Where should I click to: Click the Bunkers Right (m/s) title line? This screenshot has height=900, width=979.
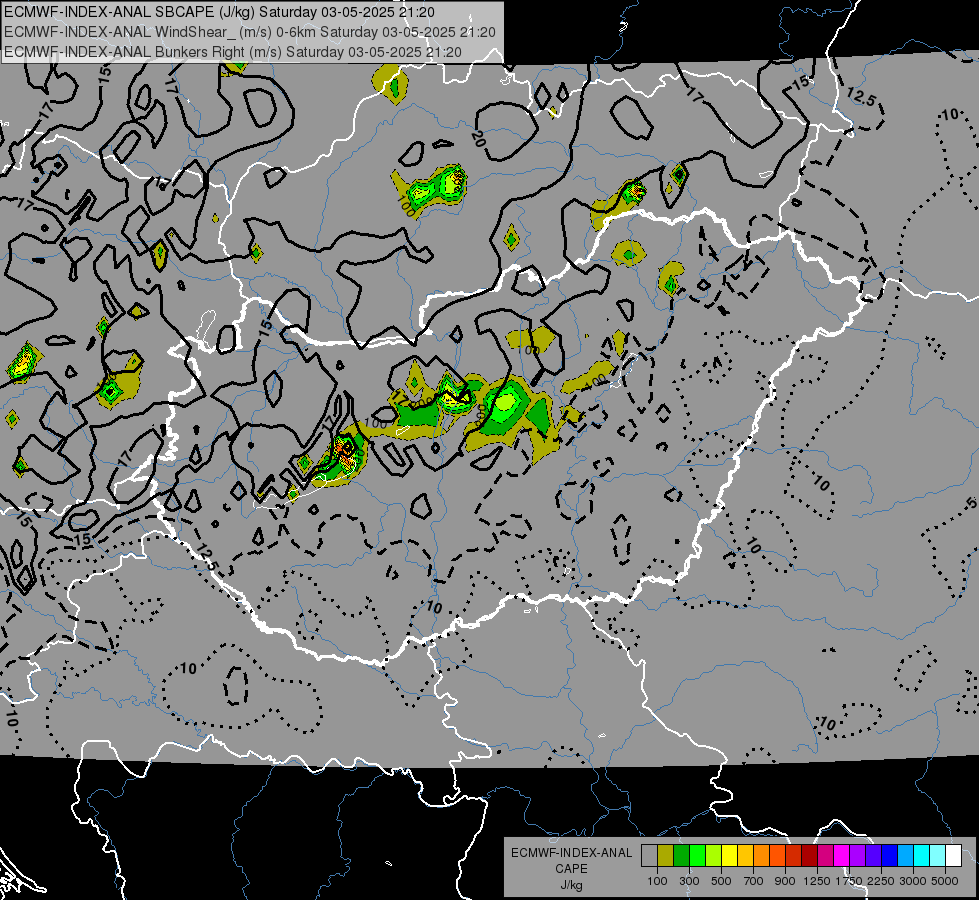(232, 52)
